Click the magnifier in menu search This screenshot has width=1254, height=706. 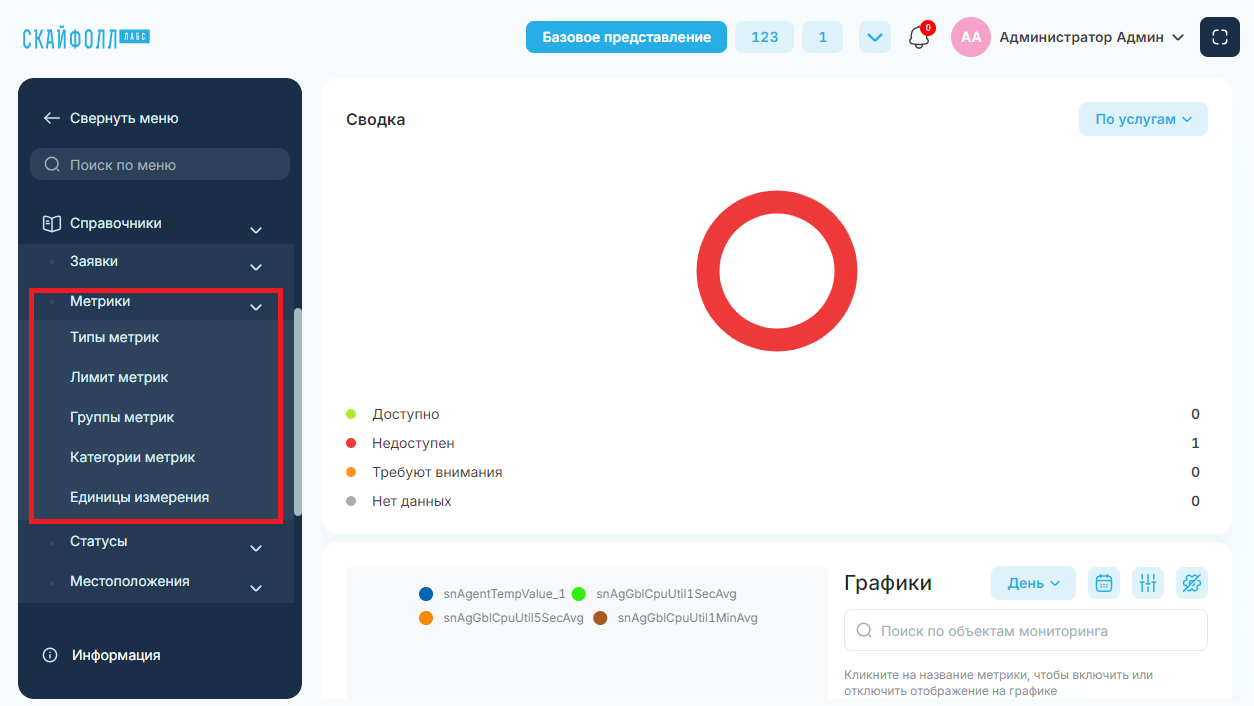click(52, 165)
